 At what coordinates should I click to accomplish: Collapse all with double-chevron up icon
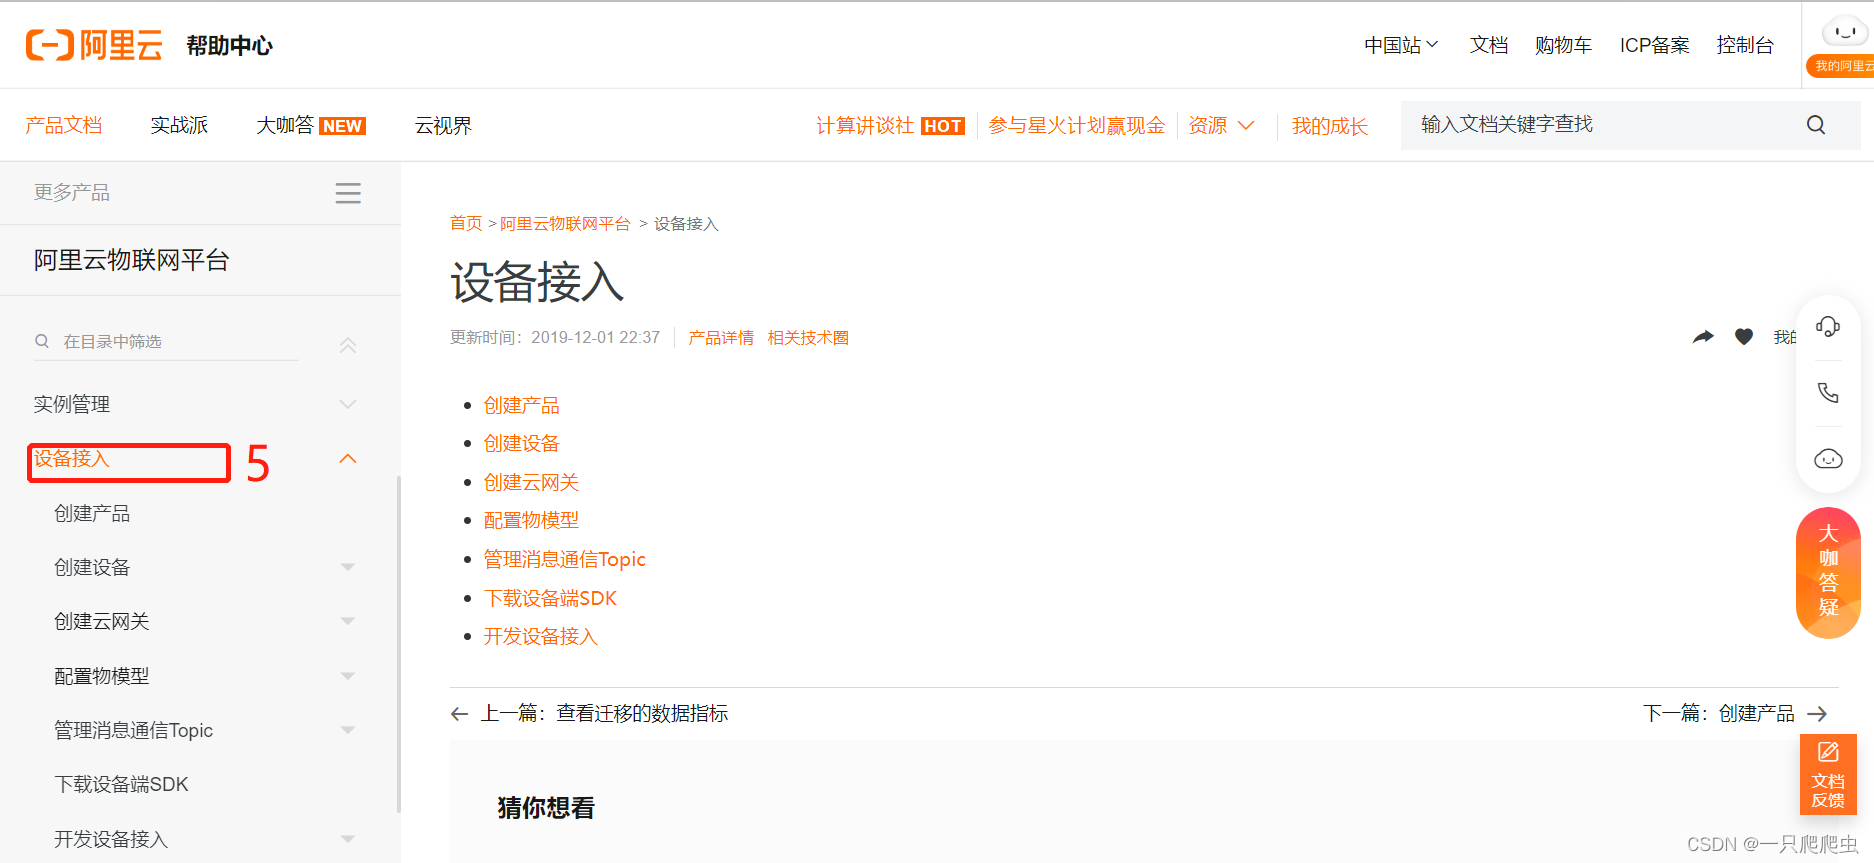(348, 345)
